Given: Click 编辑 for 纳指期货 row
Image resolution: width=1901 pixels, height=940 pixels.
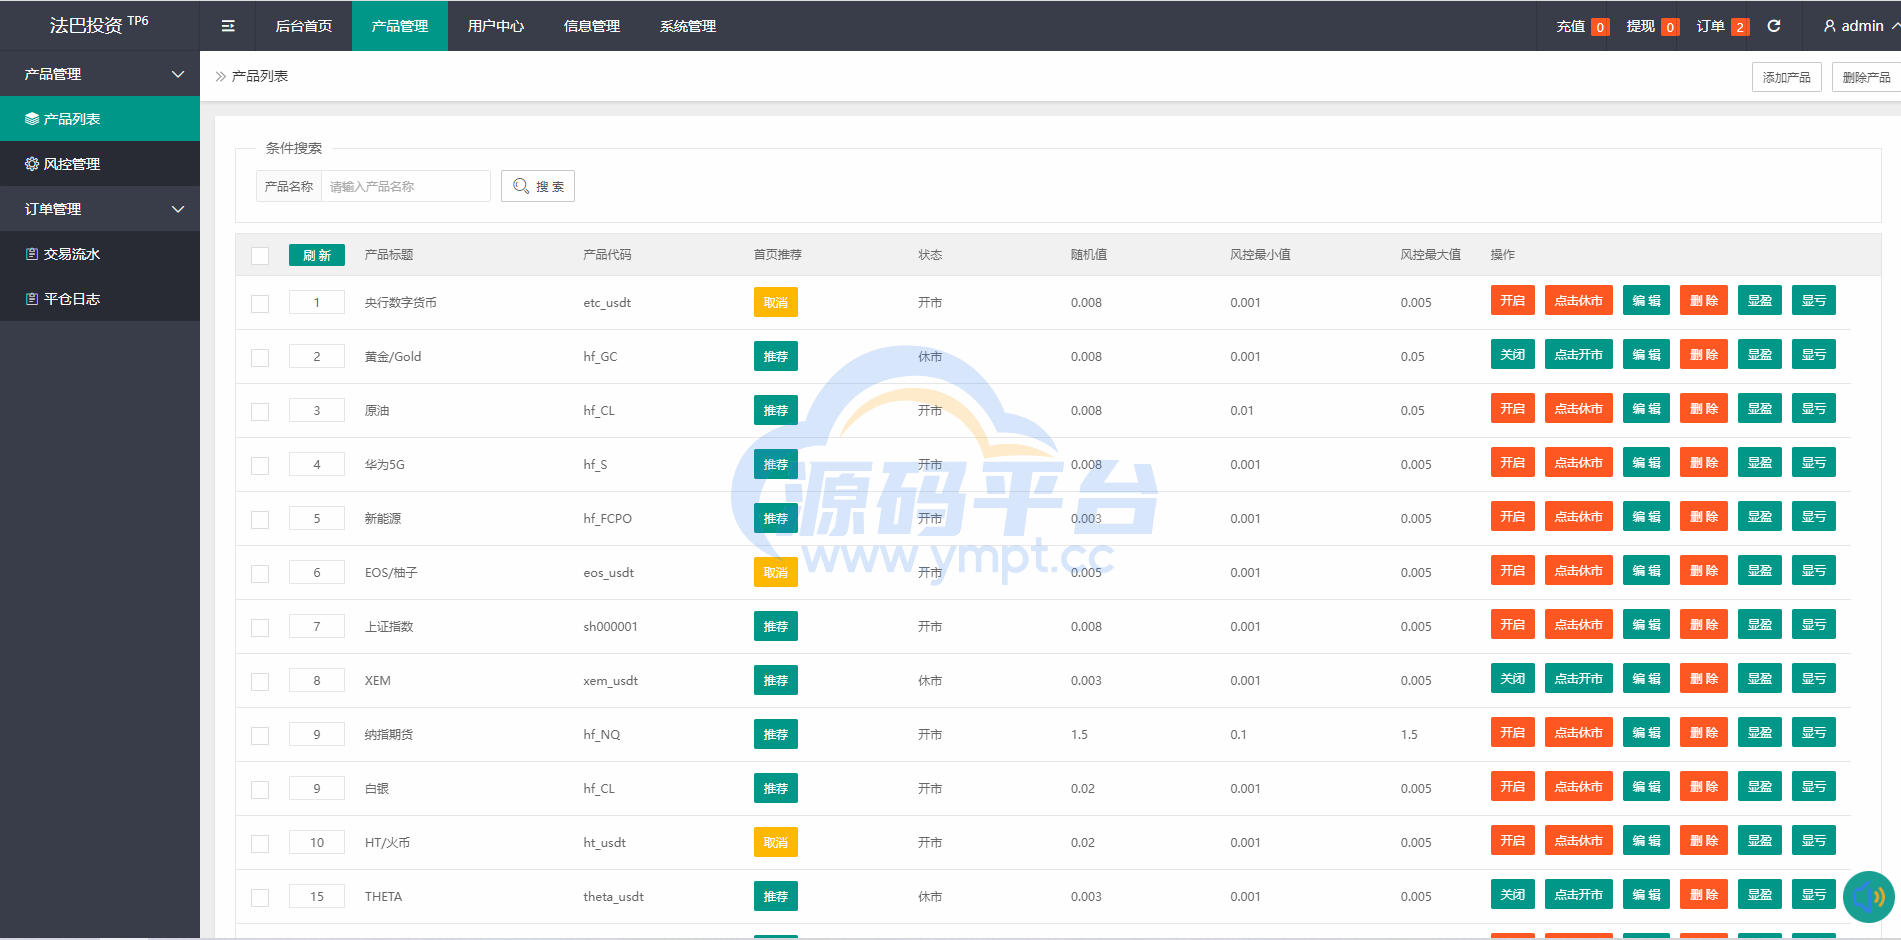Looking at the screenshot, I should tap(1646, 732).
